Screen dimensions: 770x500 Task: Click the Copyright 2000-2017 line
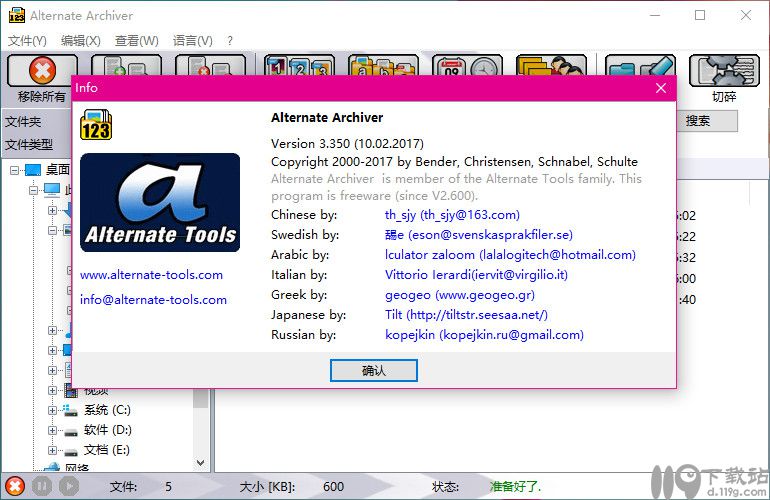pyautogui.click(x=454, y=162)
